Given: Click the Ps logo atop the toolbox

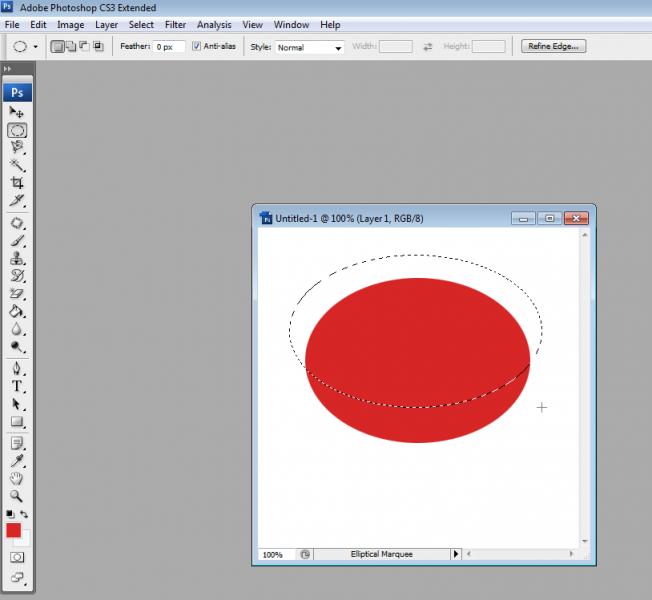Looking at the screenshot, I should pyautogui.click(x=17, y=92).
